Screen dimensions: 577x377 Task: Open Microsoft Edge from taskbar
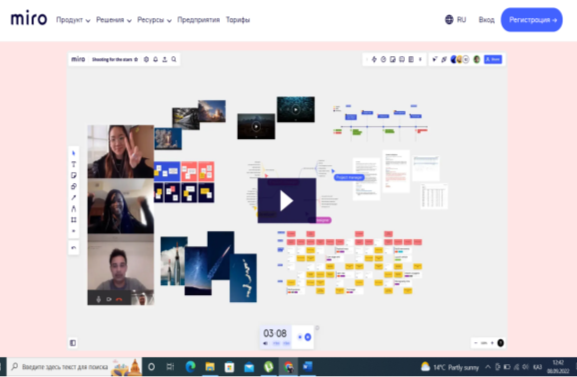tap(190, 367)
